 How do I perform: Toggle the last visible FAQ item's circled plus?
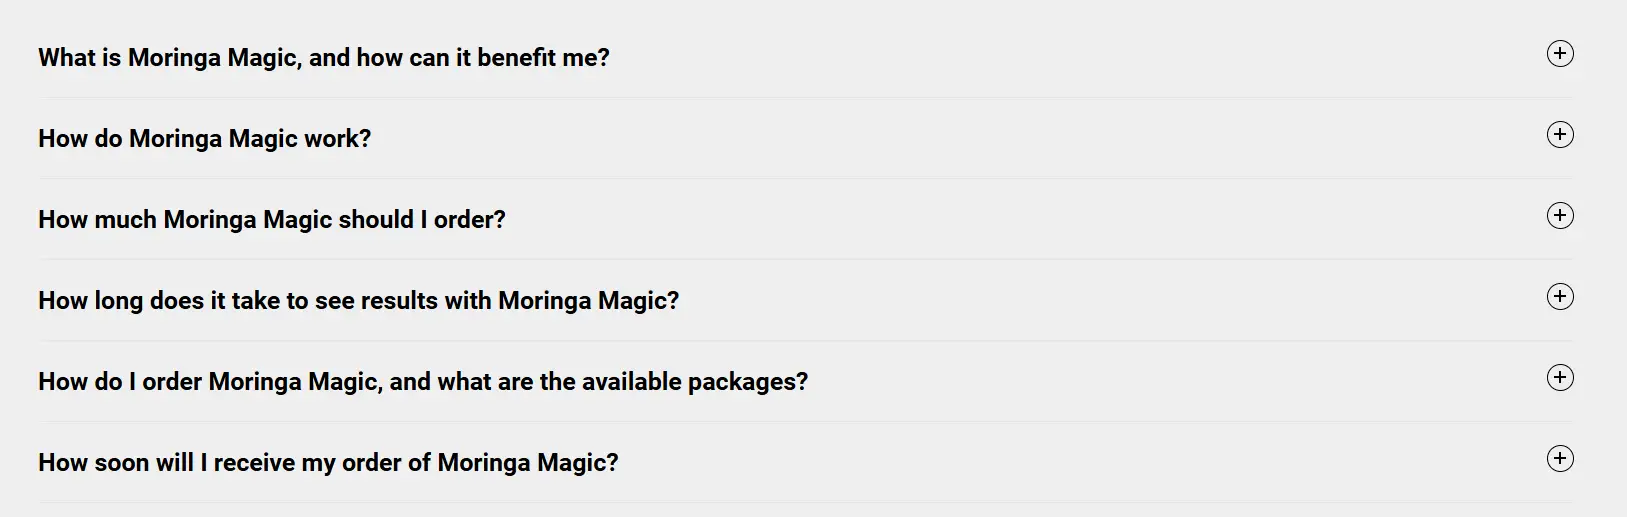[x=1560, y=459]
